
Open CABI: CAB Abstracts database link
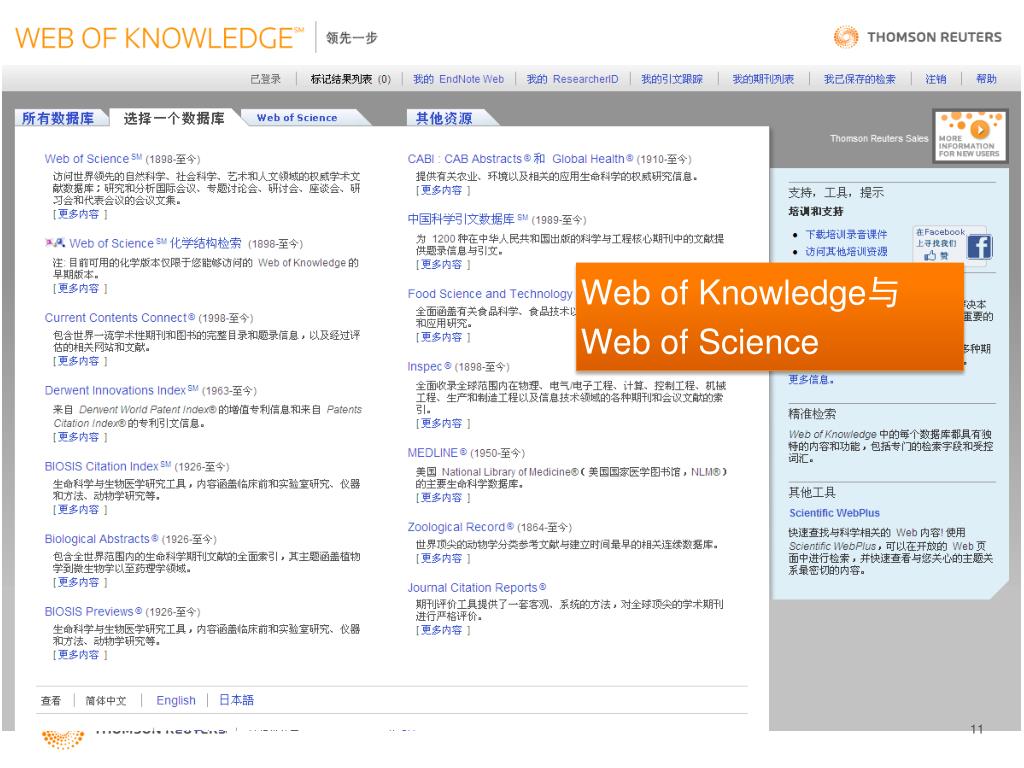(x=520, y=159)
